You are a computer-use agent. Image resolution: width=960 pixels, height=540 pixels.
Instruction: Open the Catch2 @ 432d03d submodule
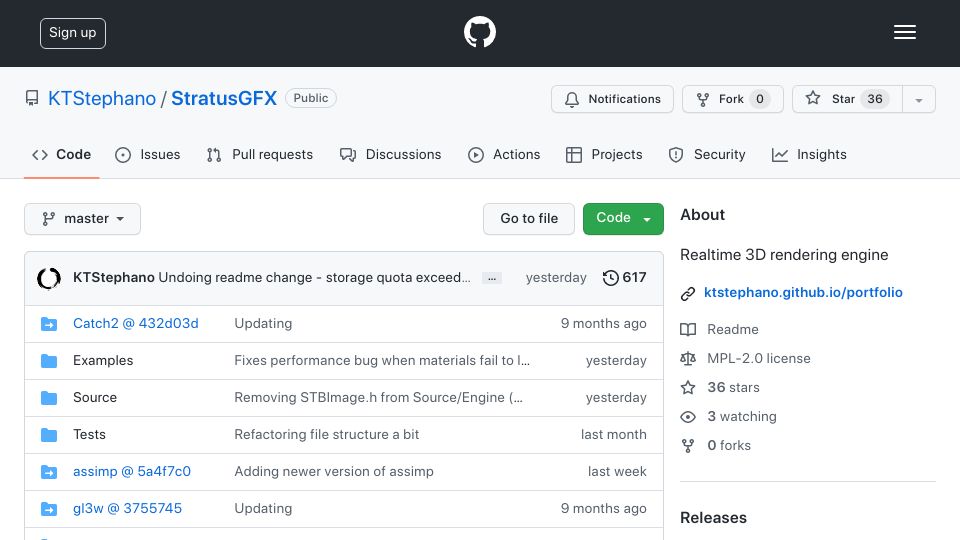click(x=135, y=323)
